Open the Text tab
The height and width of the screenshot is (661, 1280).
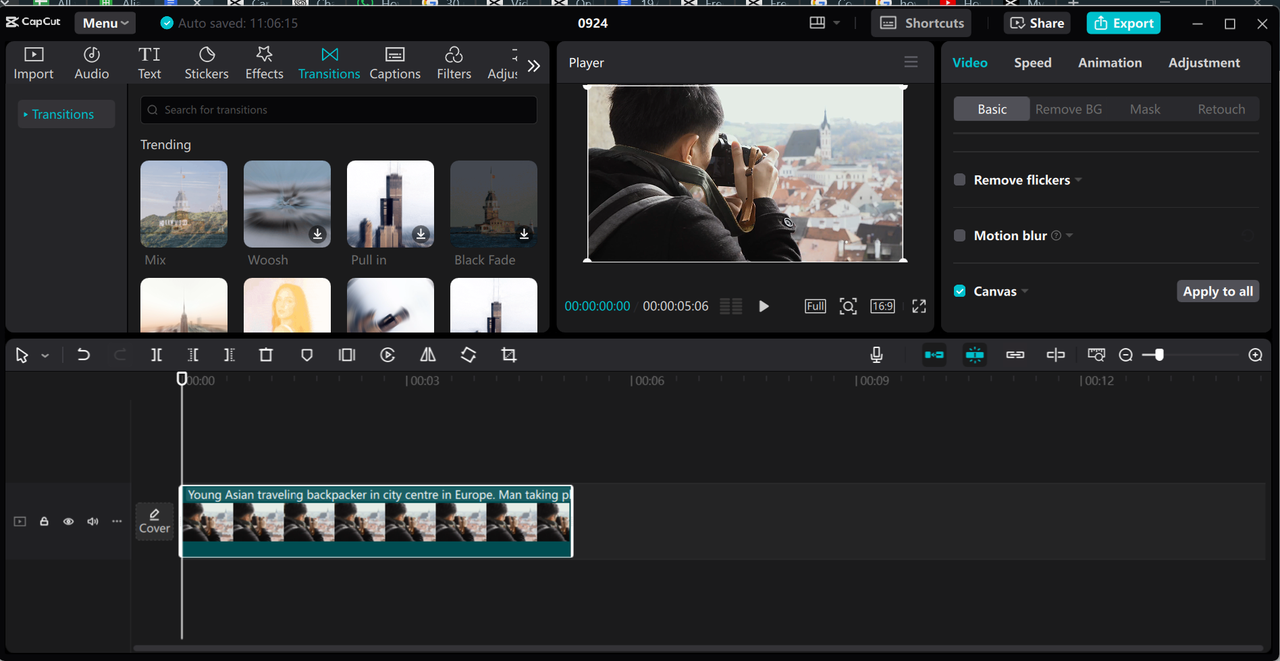coord(149,62)
